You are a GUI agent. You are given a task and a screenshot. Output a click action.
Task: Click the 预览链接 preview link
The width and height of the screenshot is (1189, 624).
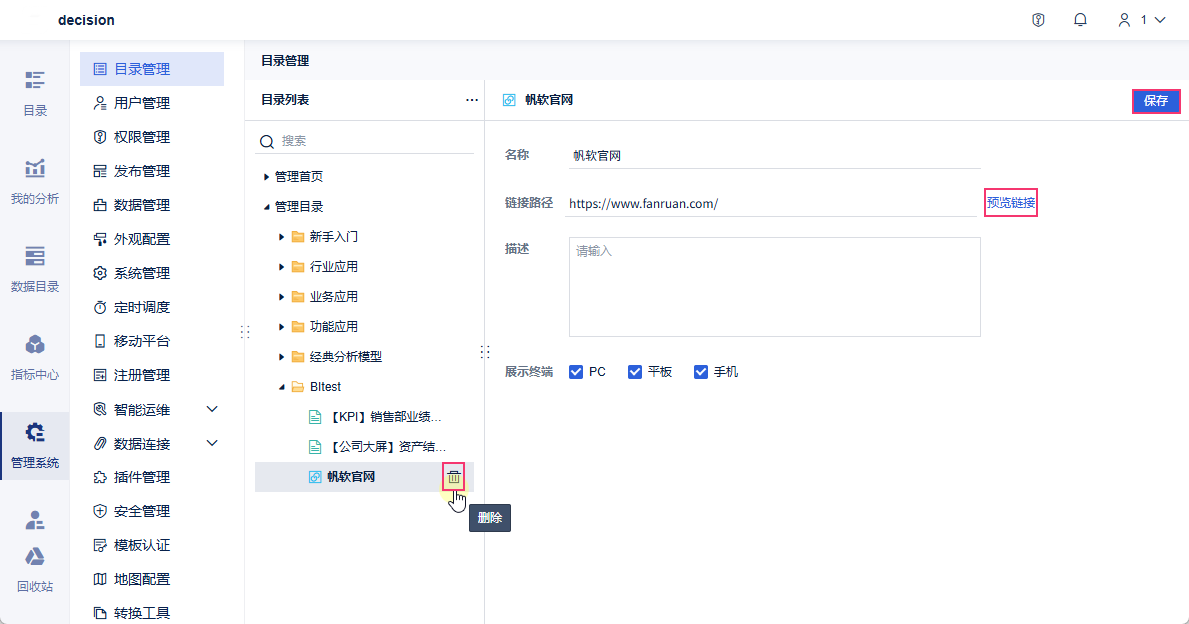coord(1011,203)
